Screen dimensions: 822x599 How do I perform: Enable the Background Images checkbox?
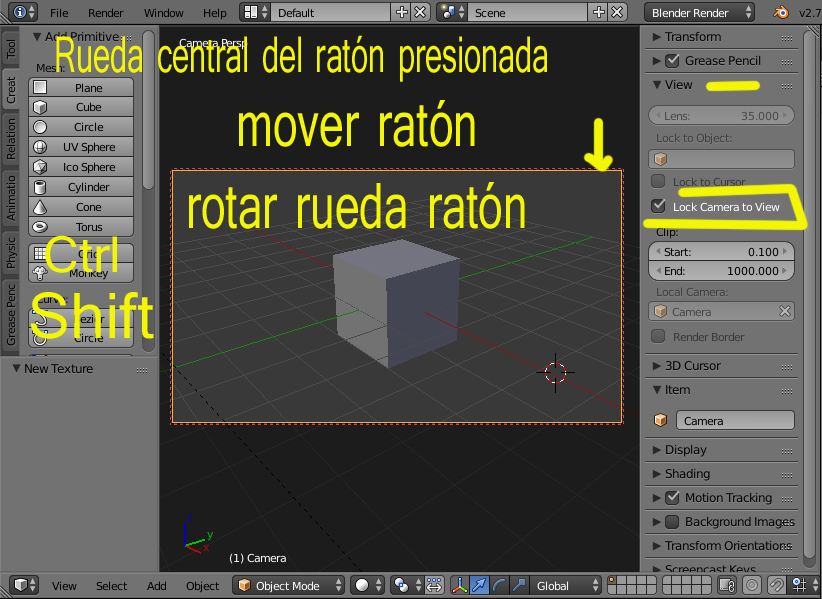pyautogui.click(x=672, y=521)
